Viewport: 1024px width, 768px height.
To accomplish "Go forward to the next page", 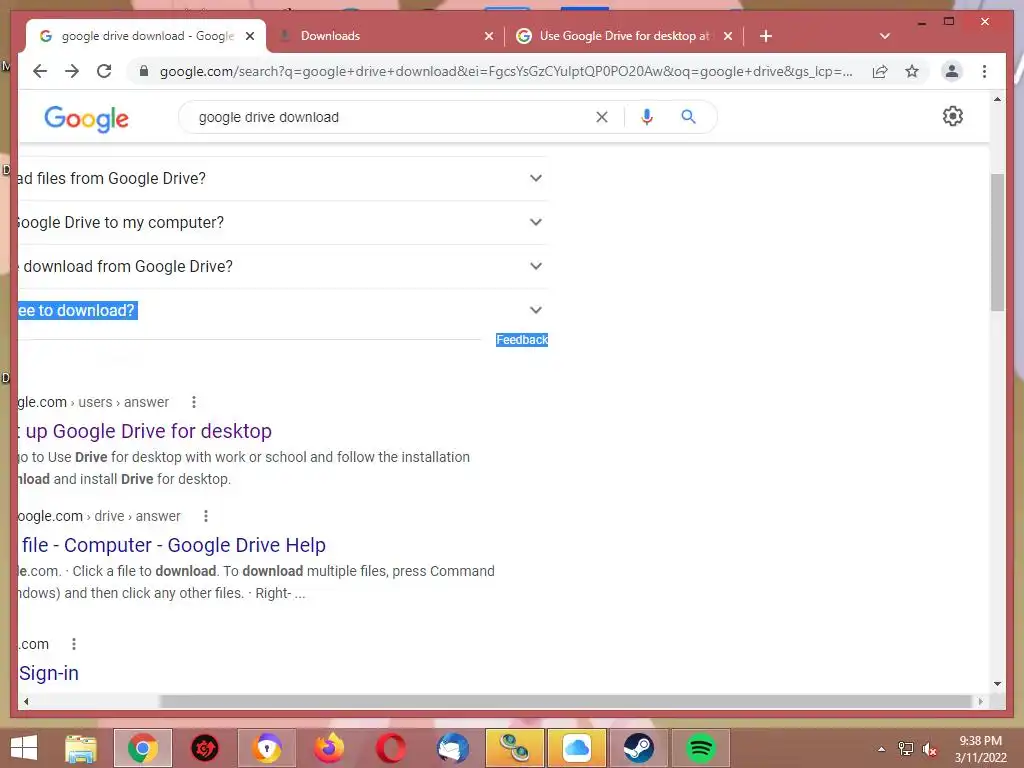I will pos(72,71).
